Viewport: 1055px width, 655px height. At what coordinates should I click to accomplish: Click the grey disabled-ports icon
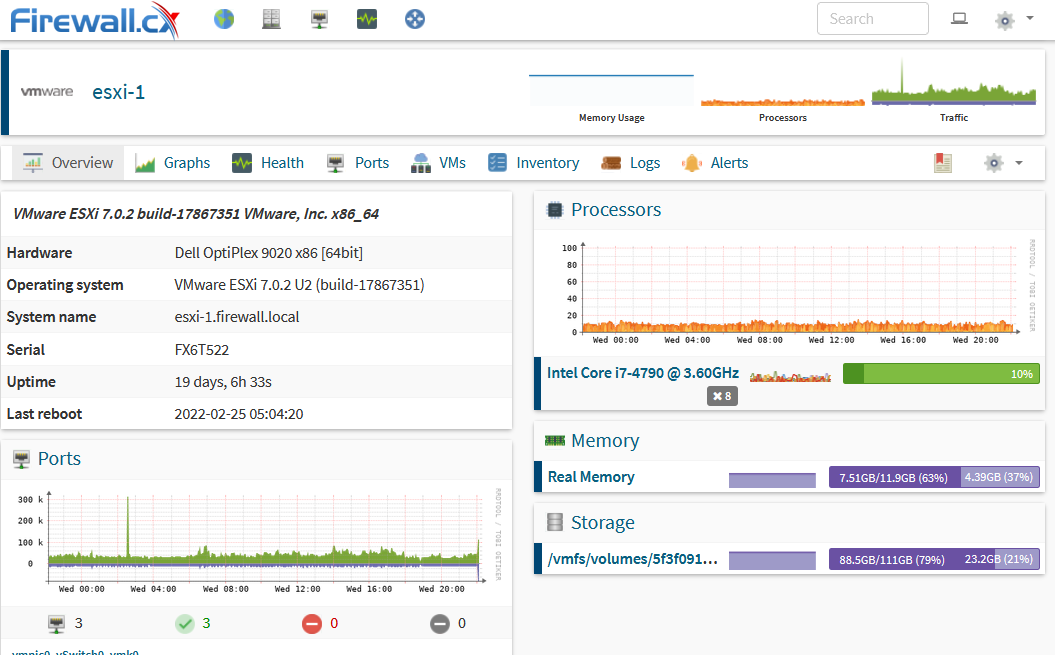(439, 624)
